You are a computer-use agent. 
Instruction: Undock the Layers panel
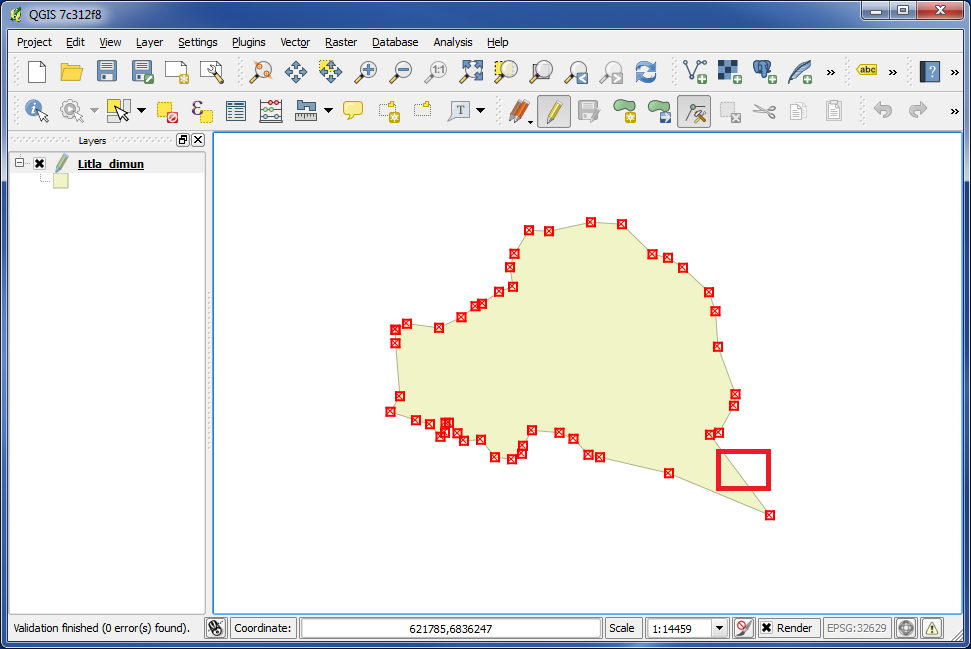pos(183,140)
